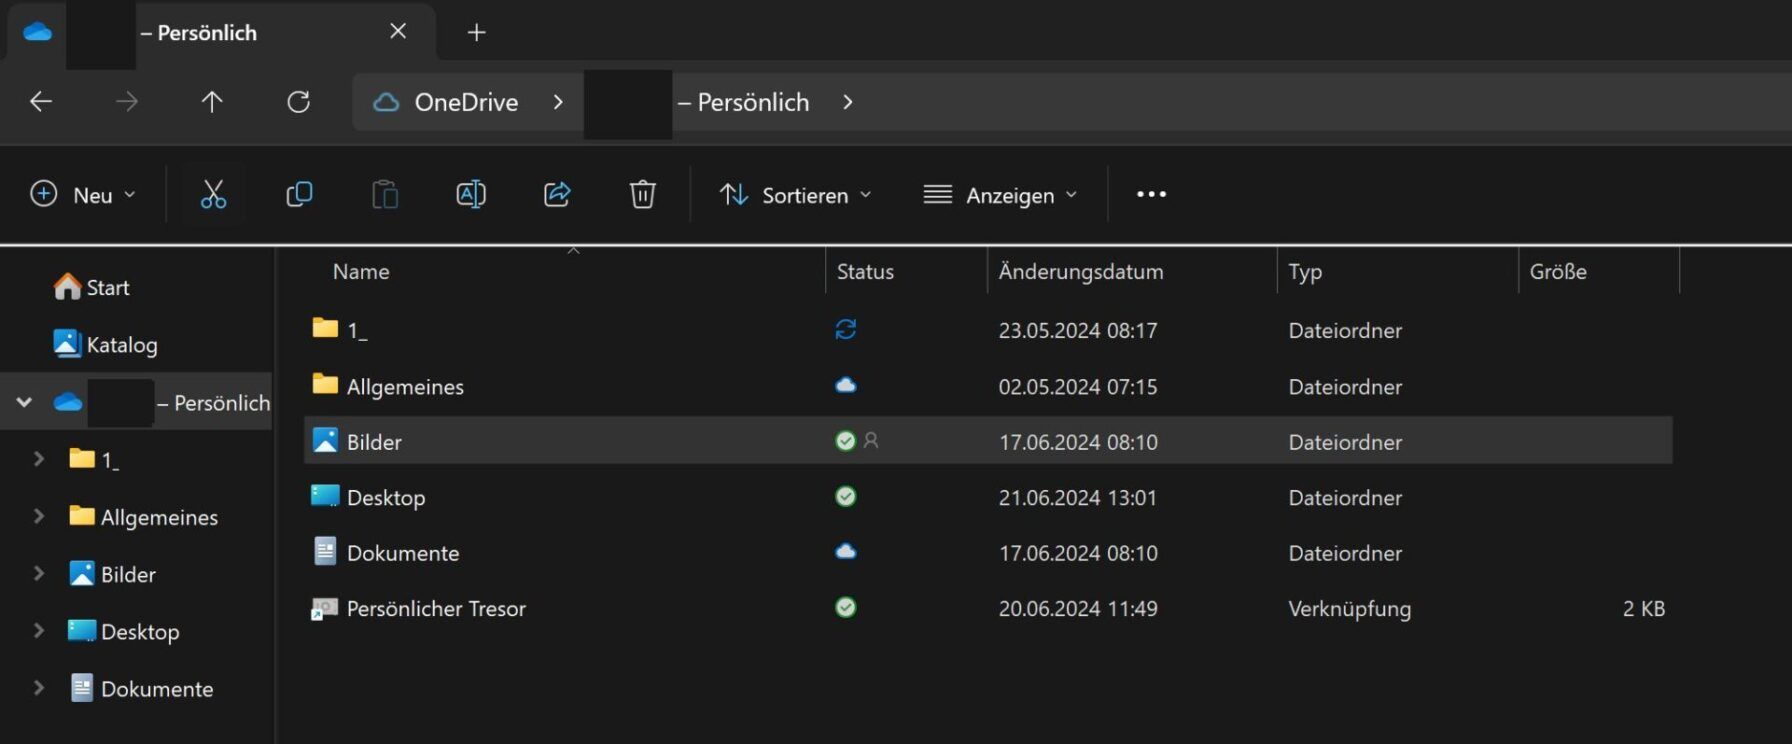Go forward with the right arrow

click(x=127, y=102)
